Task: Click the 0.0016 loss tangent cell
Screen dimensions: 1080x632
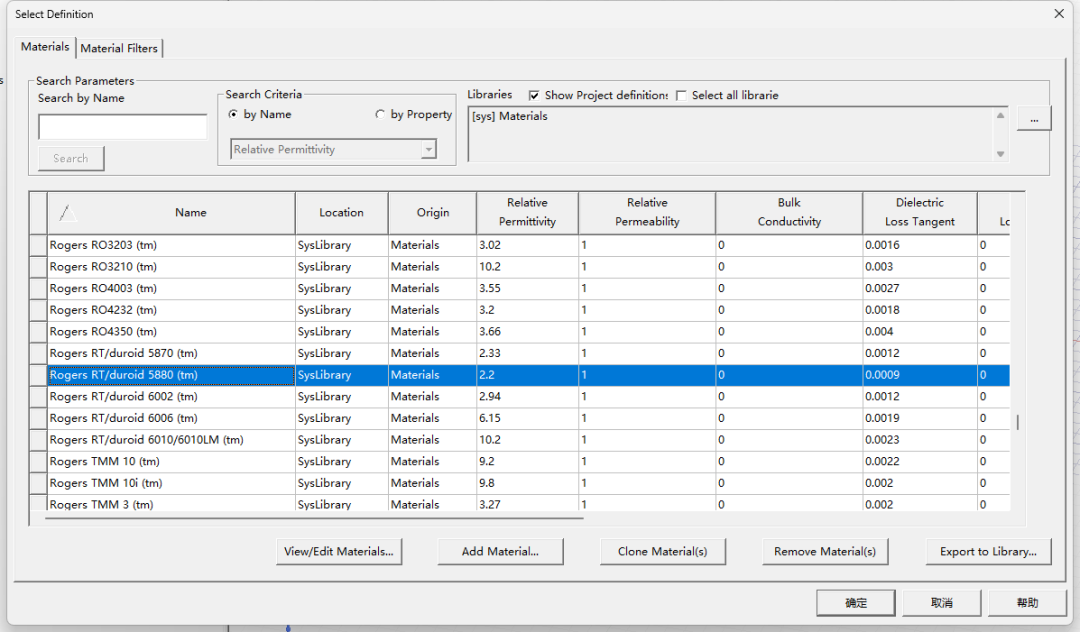Action: click(x=920, y=245)
